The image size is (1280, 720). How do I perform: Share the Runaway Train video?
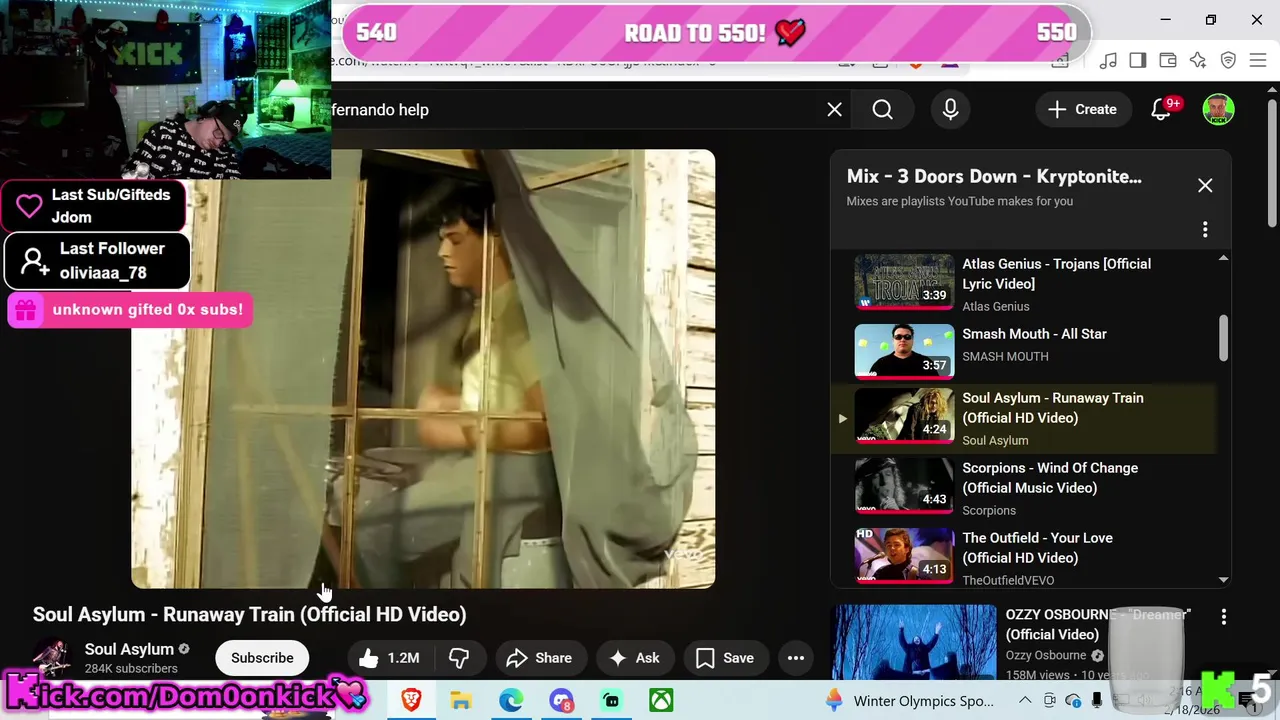pyautogui.click(x=539, y=658)
